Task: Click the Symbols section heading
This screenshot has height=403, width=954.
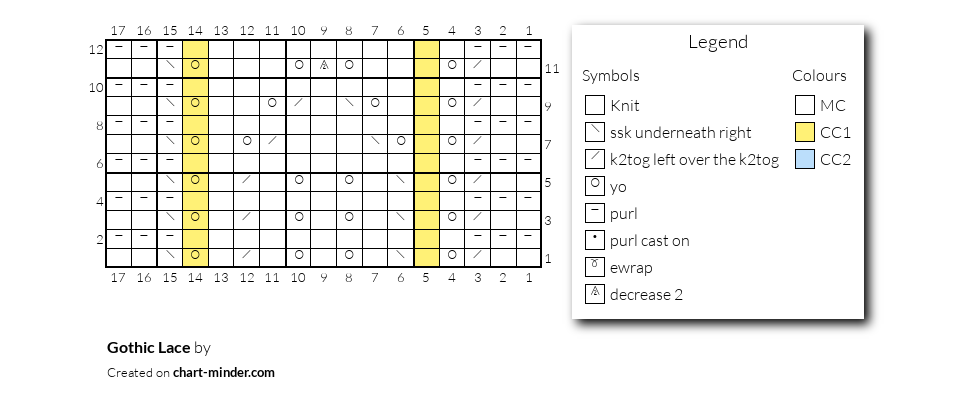Action: 611,75
